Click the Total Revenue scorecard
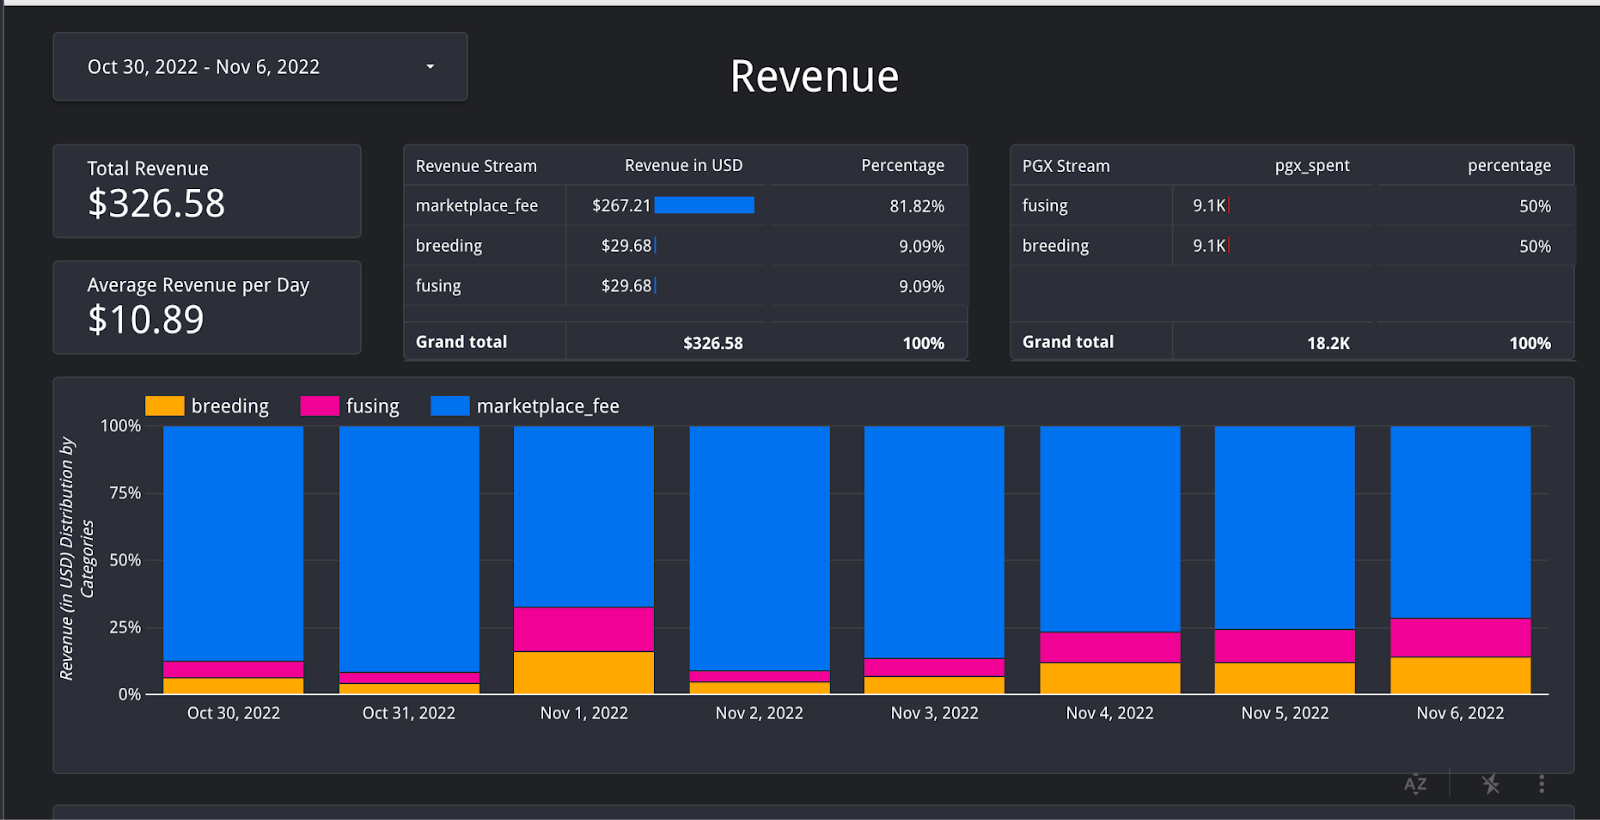The width and height of the screenshot is (1600, 820). [207, 191]
